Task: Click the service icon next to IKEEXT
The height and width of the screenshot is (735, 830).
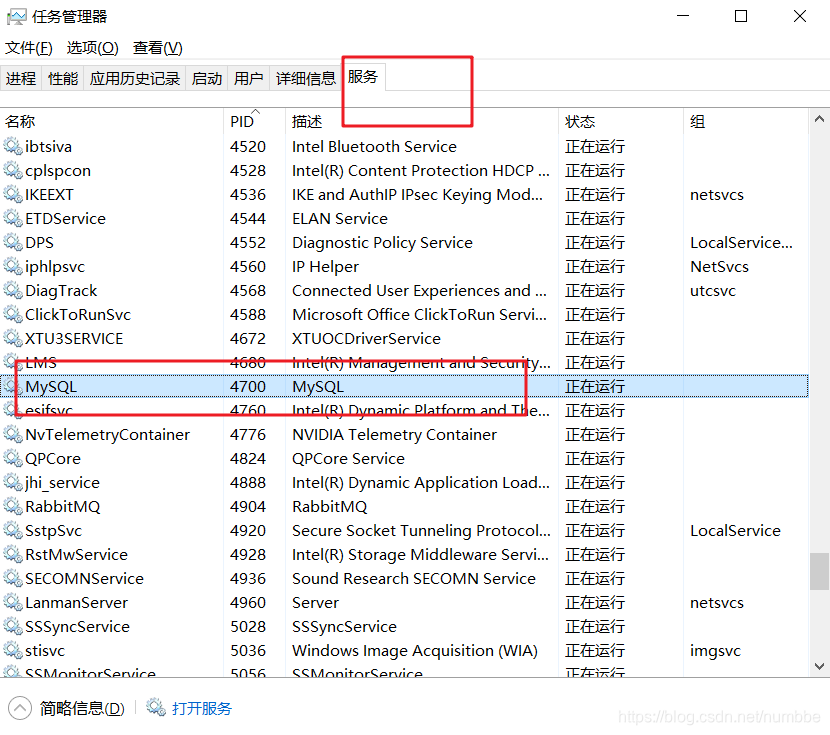Action: (x=13, y=194)
